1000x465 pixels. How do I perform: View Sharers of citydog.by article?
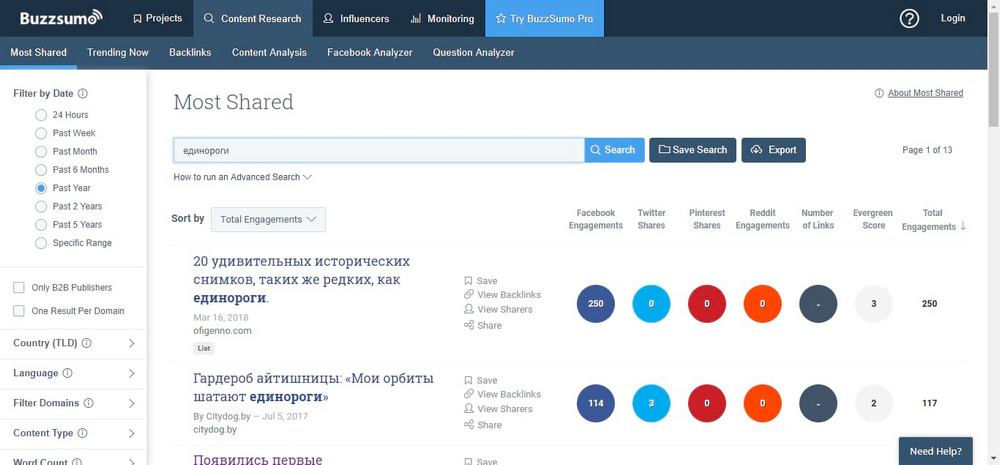[x=498, y=409]
